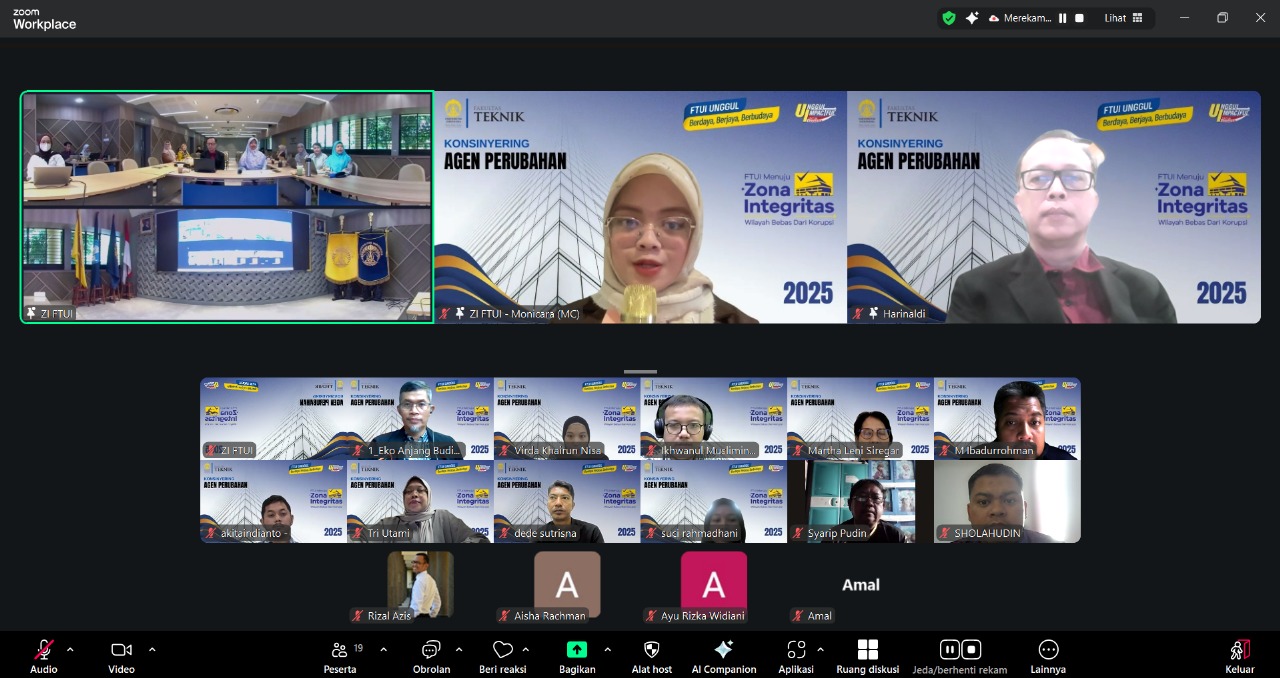
Task: Open the Alat host tools
Action: 652,656
